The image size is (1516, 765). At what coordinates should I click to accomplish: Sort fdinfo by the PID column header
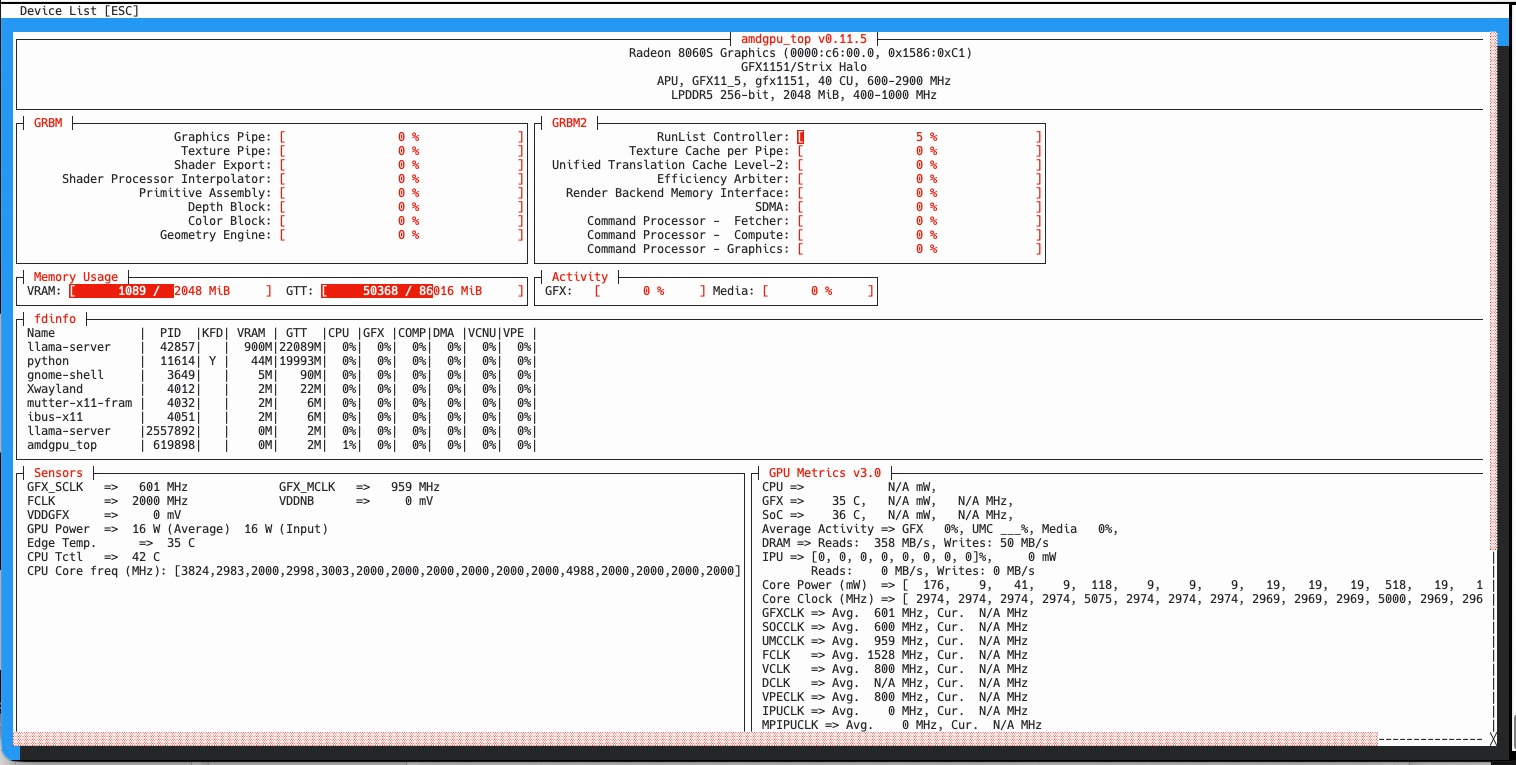click(170, 333)
